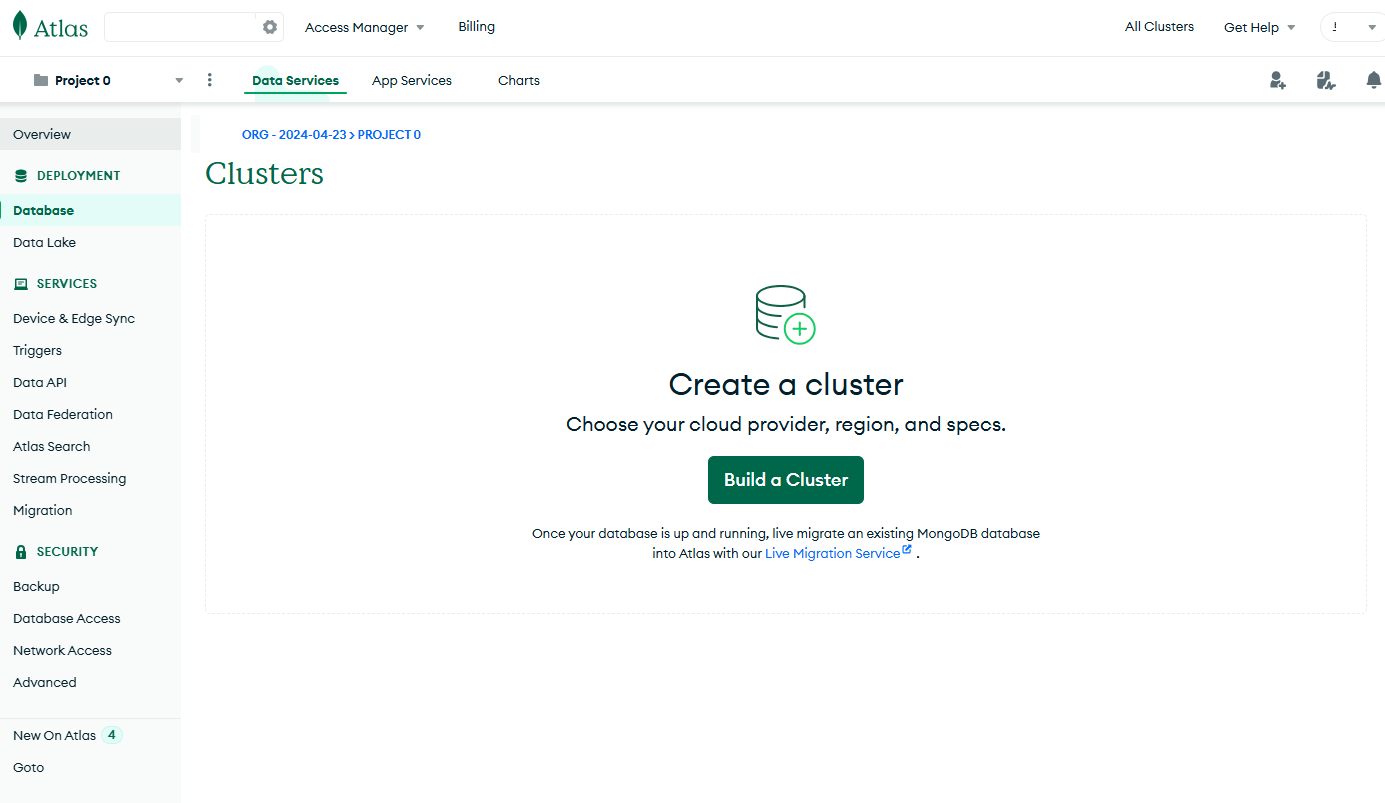Click invite user icon
1385x803 pixels.
[x=1277, y=80]
